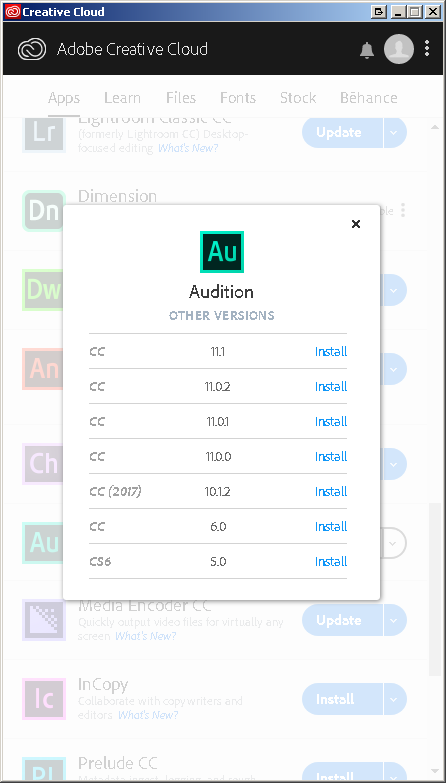The height and width of the screenshot is (783, 446).
Task: Install Audition CS6 version 5.0
Action: click(331, 561)
